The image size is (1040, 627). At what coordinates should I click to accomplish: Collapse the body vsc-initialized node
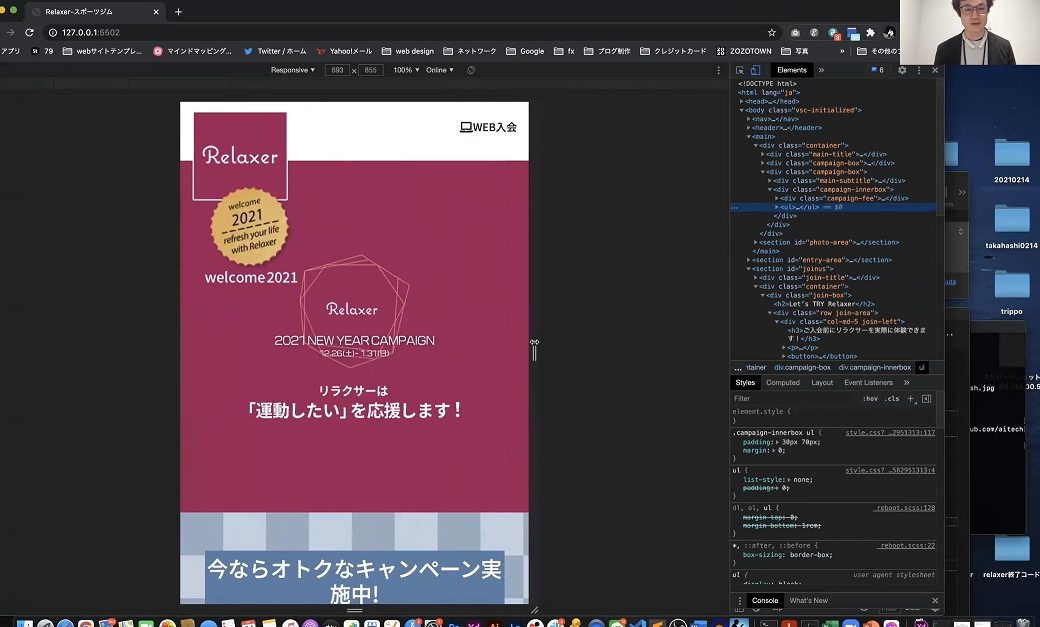click(x=742, y=110)
